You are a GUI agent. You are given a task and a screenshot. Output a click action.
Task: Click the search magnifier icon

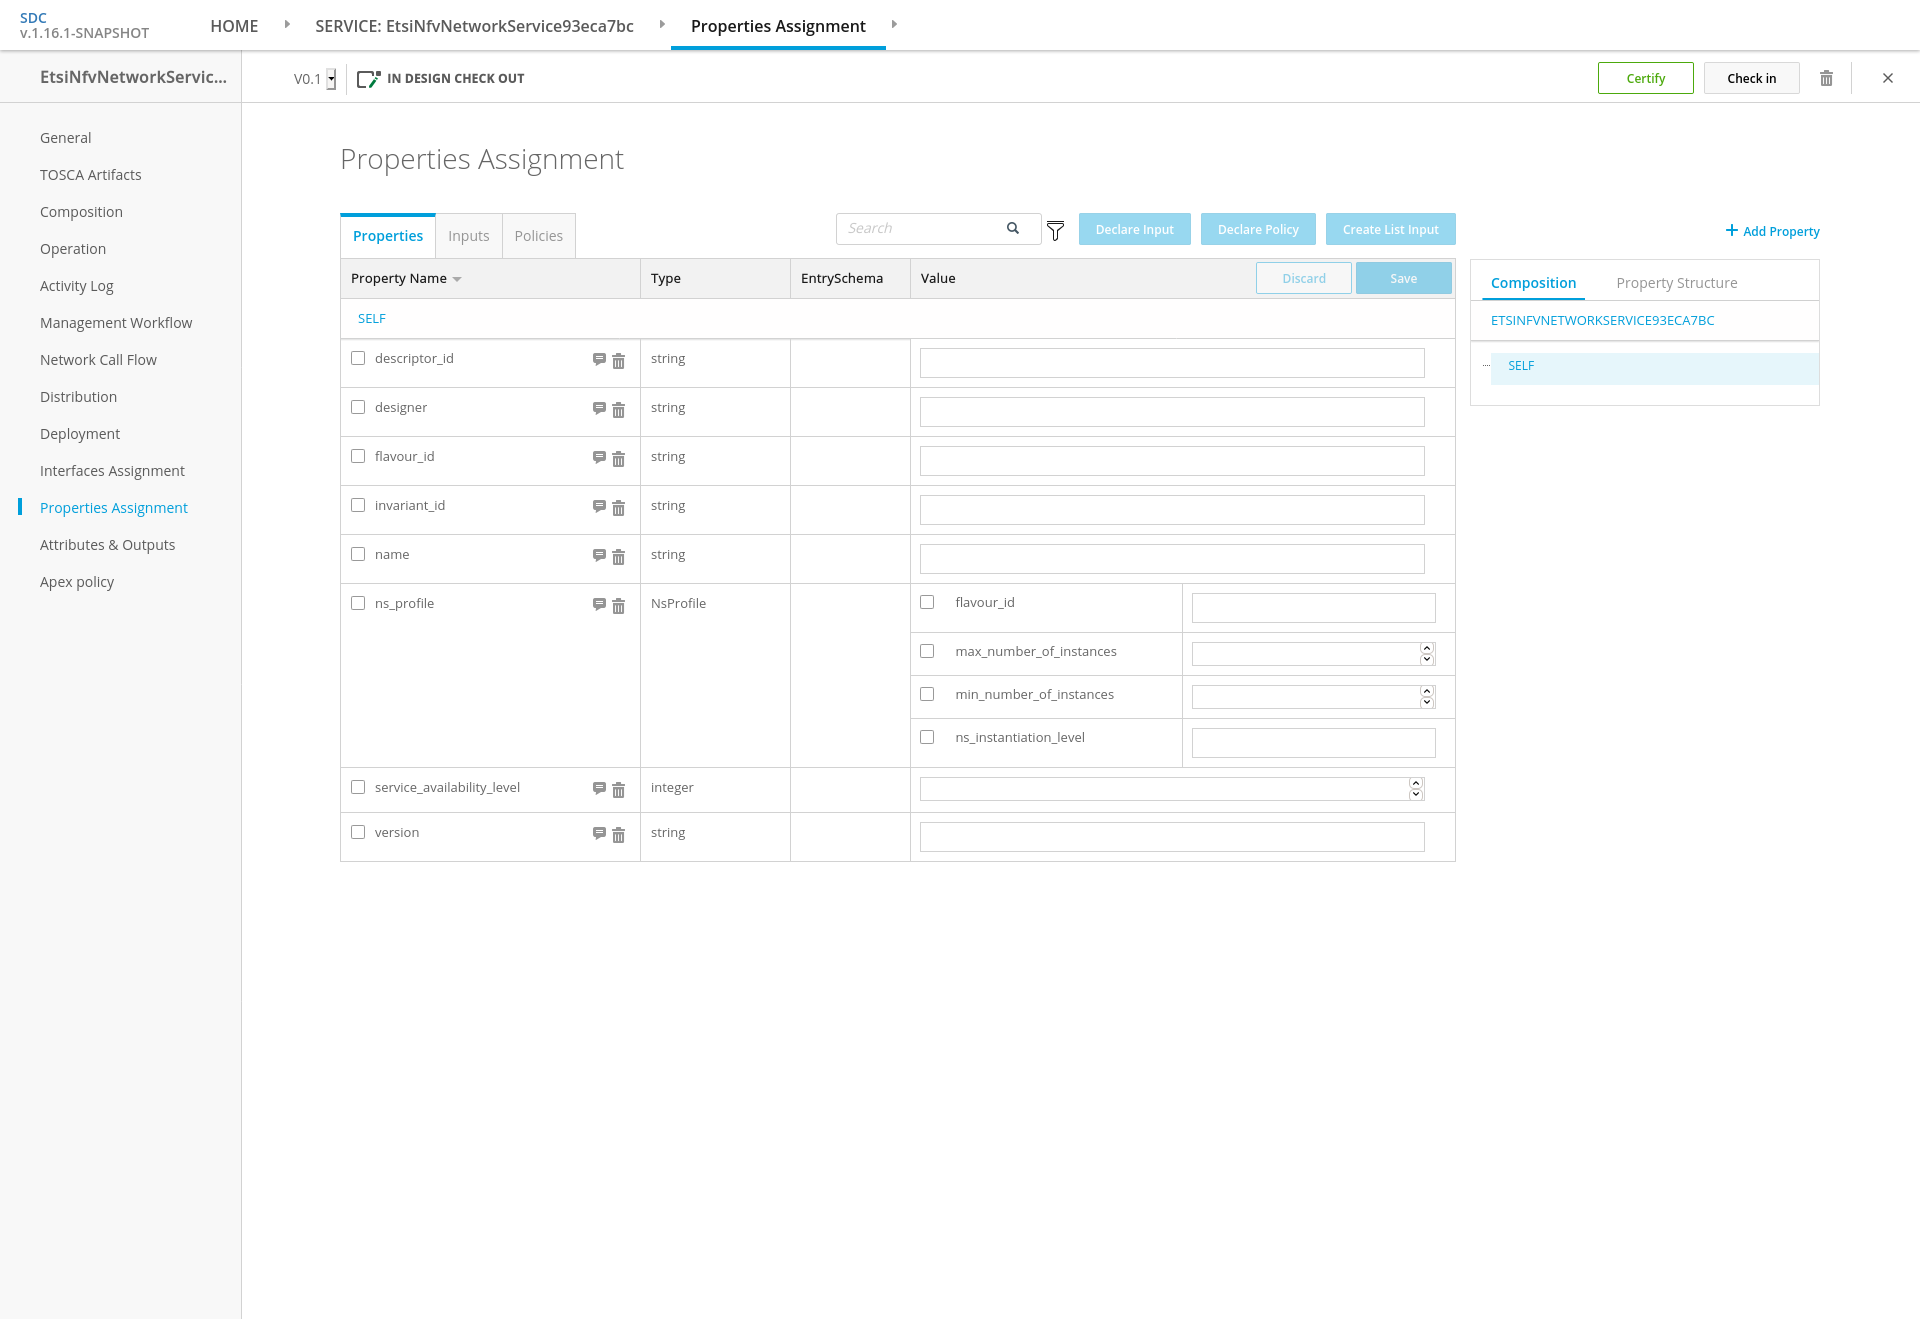(1013, 228)
